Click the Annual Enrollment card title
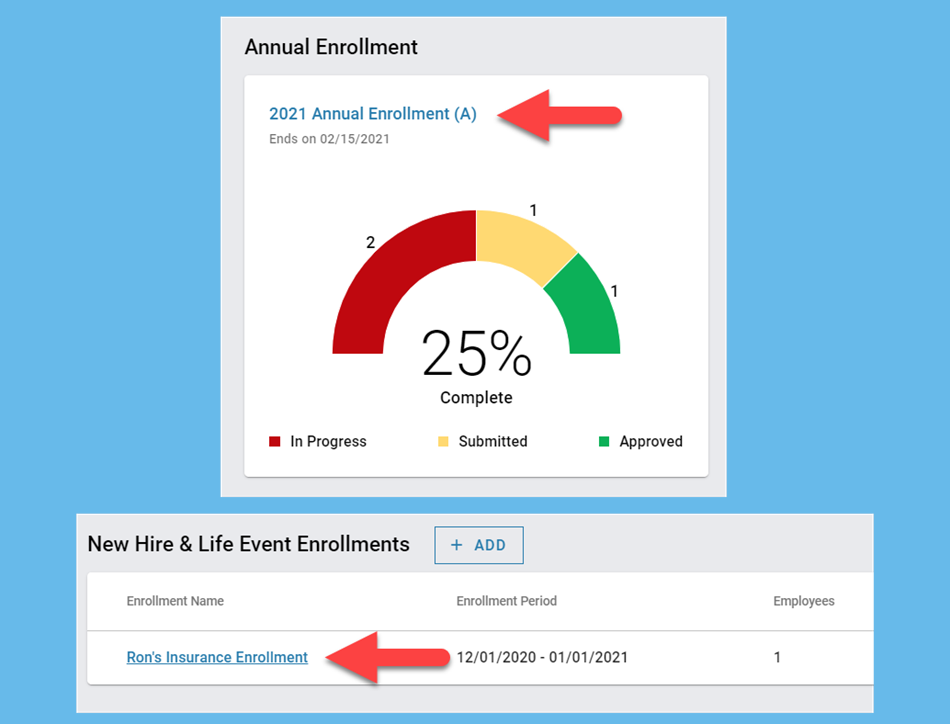The width and height of the screenshot is (950, 724). pyautogui.click(x=331, y=47)
